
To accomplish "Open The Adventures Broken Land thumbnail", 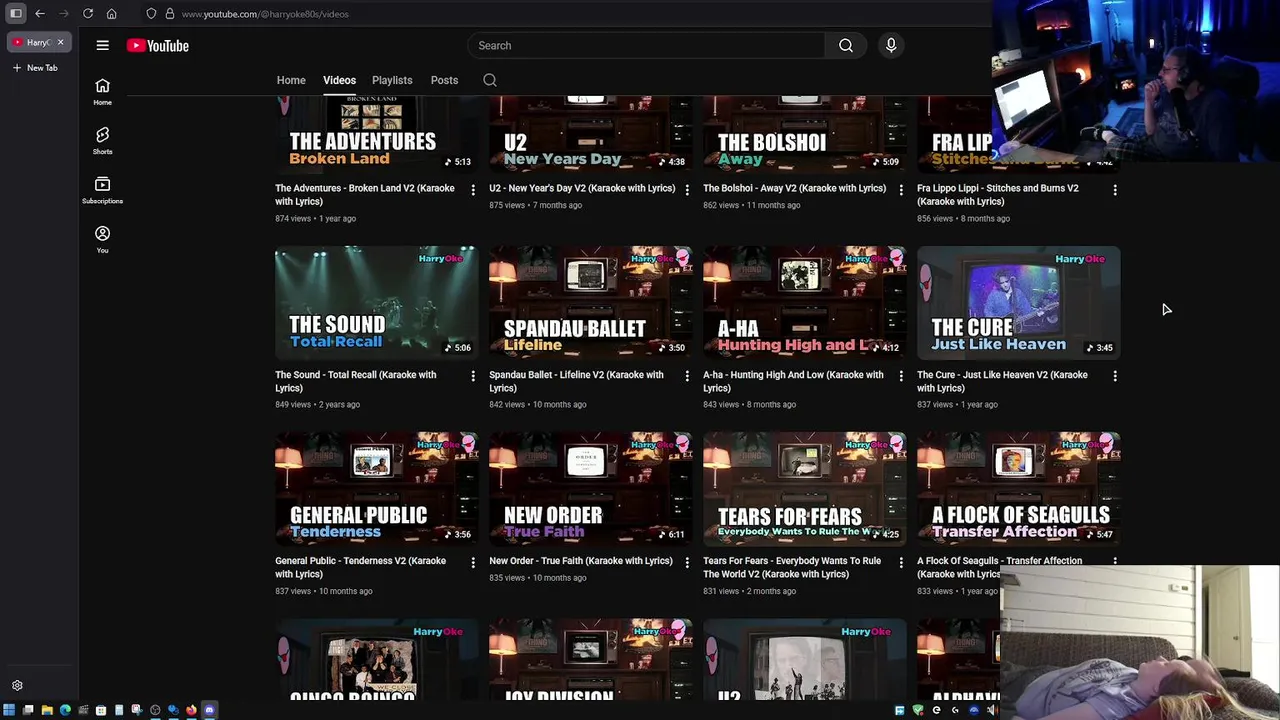I will pyautogui.click(x=377, y=135).
